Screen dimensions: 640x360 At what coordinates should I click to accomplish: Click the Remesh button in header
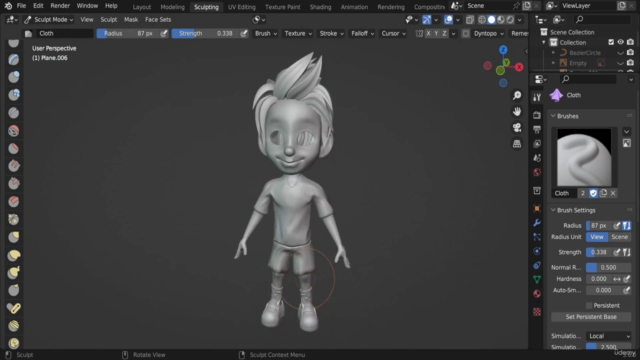pos(519,33)
